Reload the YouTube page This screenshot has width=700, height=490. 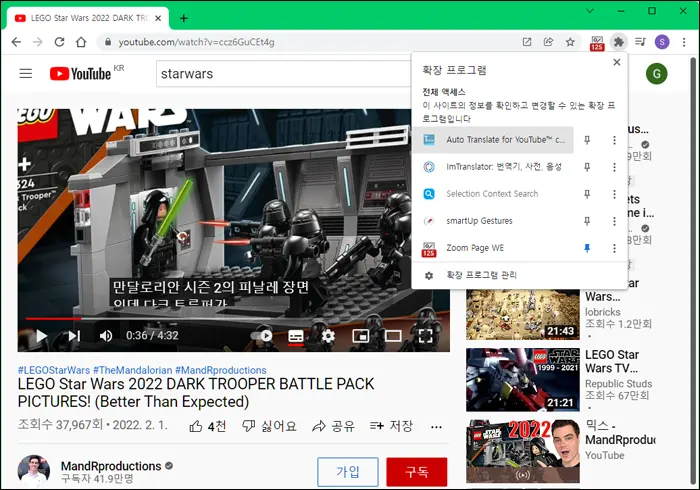(x=59, y=42)
